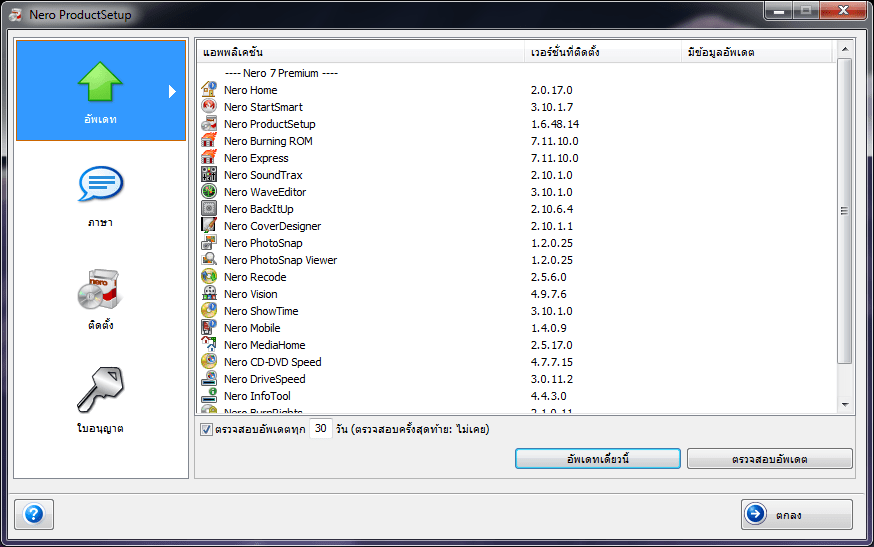The image size is (874, 547).
Task: Click the vertical scrollbar thumb
Action: click(x=845, y=211)
